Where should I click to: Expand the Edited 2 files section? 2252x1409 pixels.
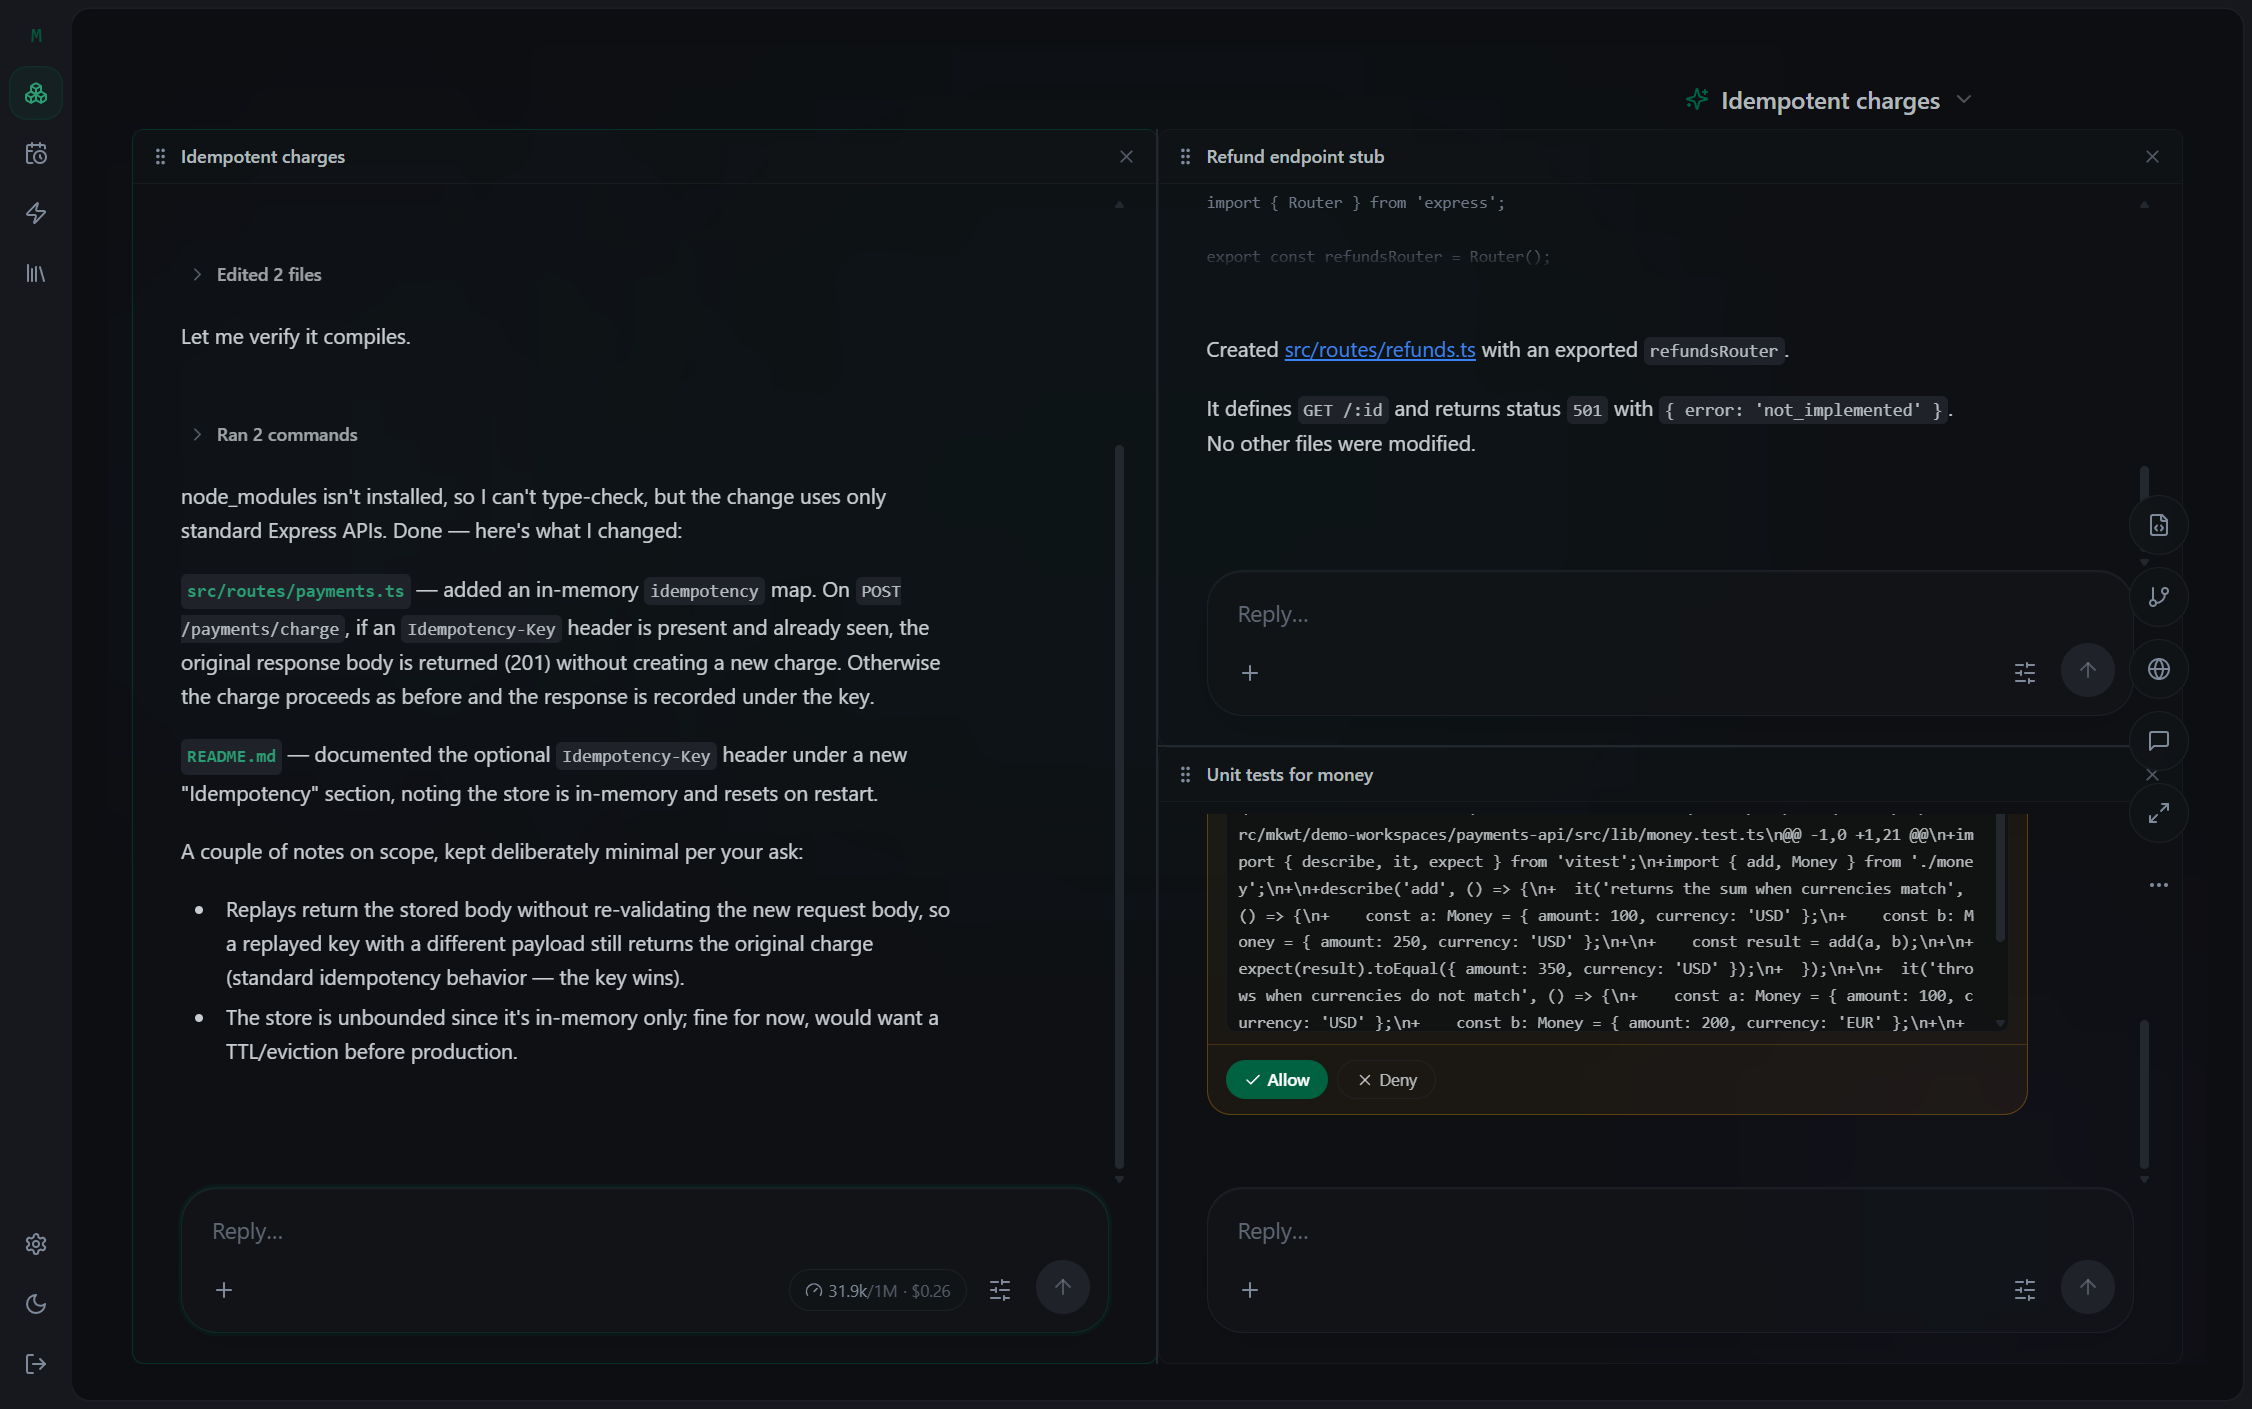coord(257,275)
